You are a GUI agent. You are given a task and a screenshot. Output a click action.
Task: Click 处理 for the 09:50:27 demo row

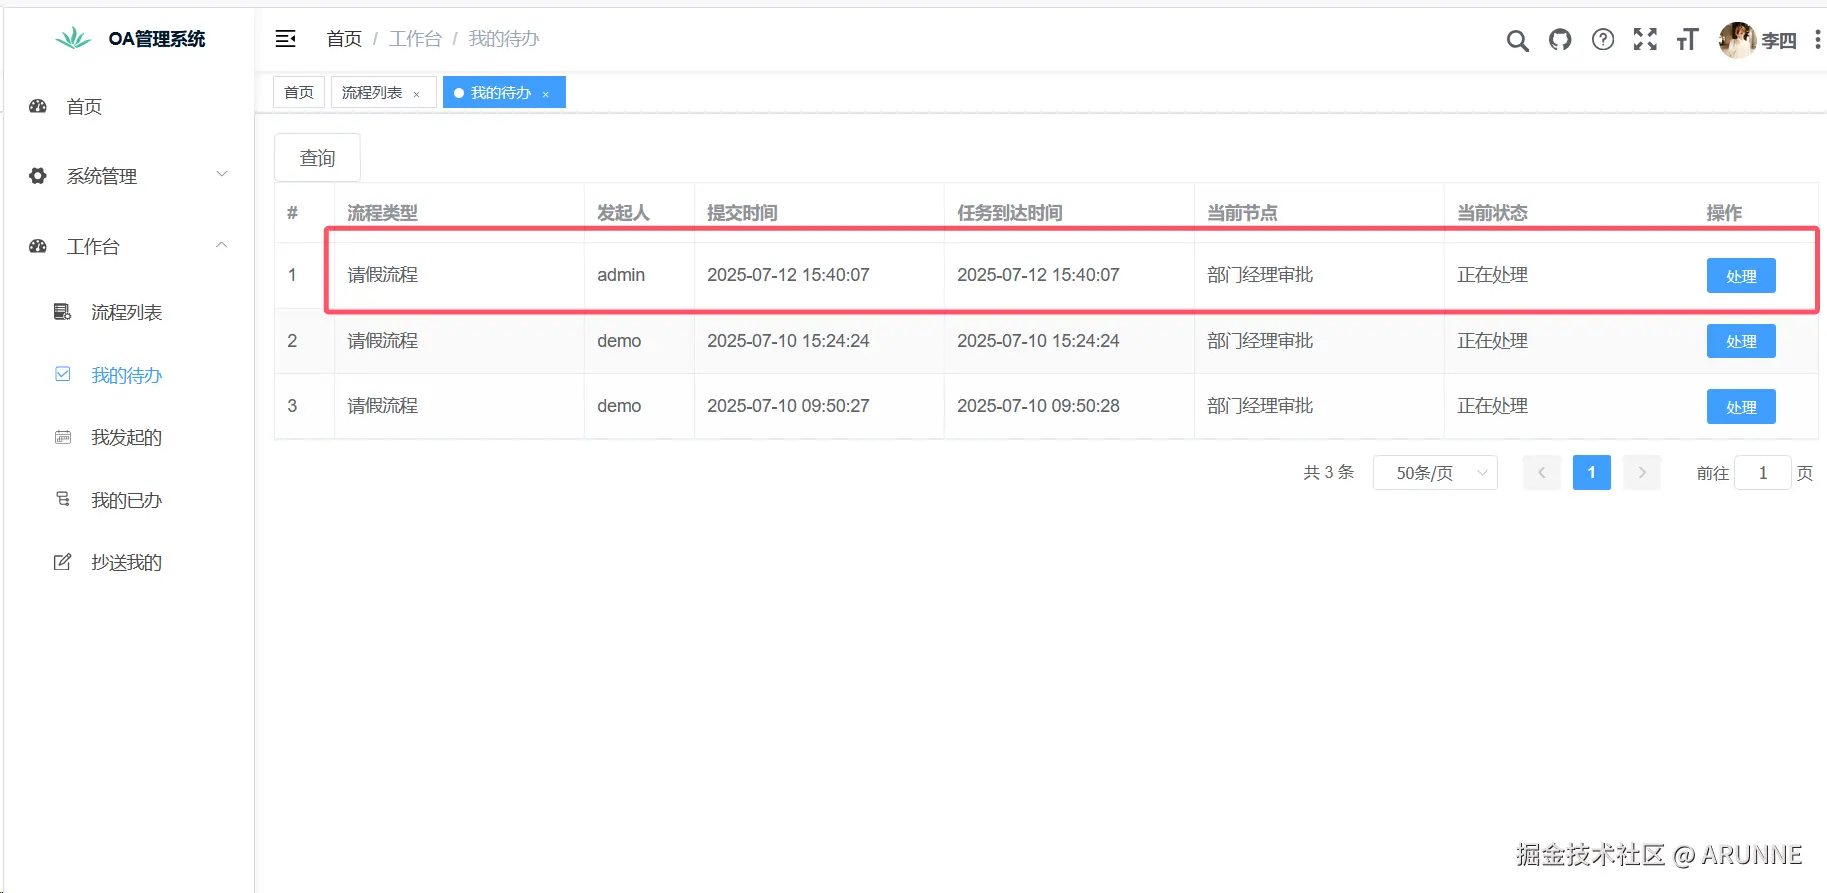point(1741,407)
